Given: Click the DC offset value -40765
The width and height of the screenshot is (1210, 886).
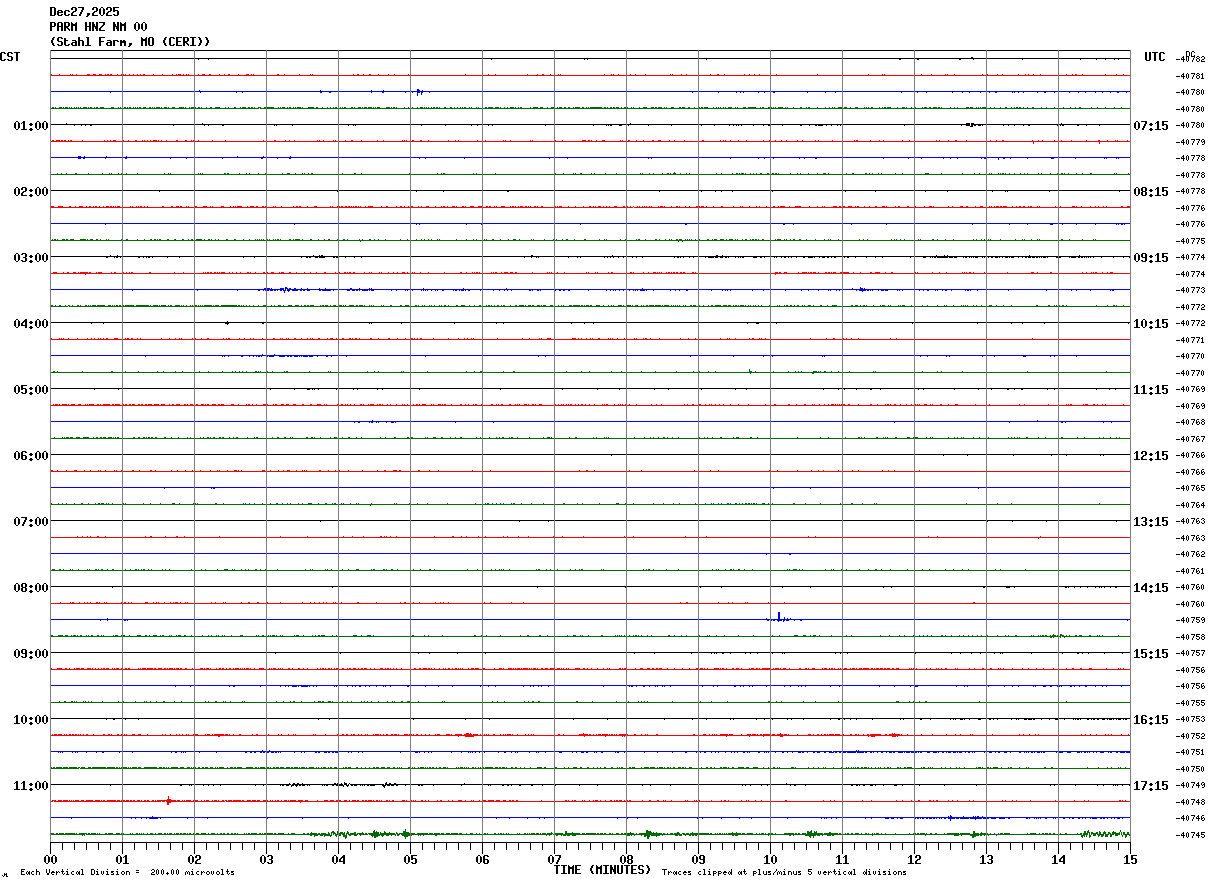Looking at the screenshot, I should coord(1191,488).
